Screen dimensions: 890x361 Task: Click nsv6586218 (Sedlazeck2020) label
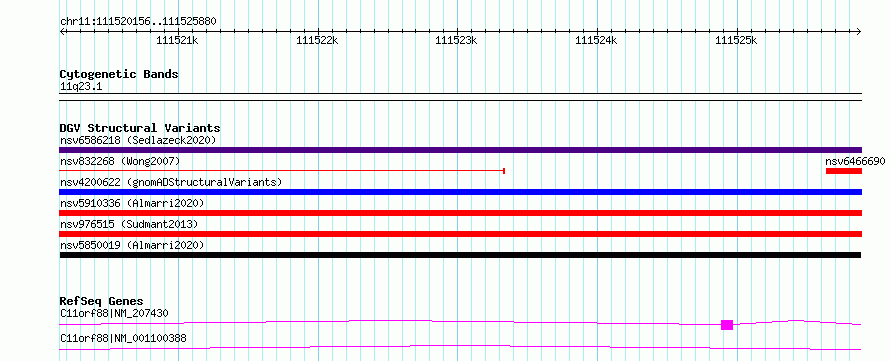[x=138, y=140]
